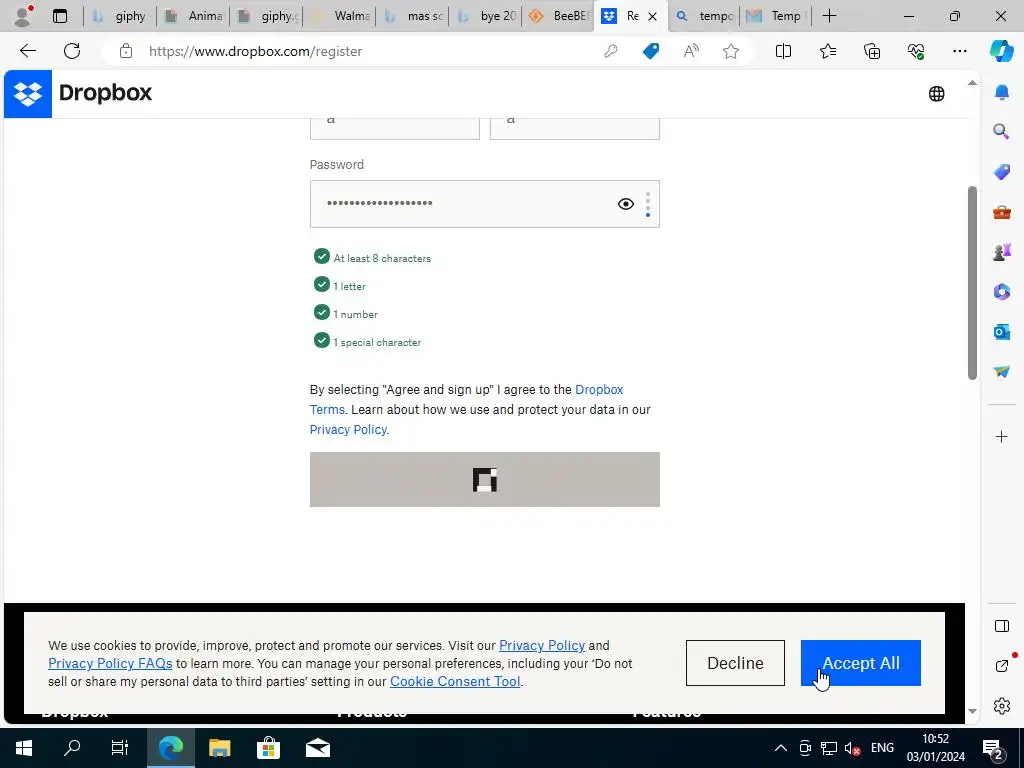
Task: Open the Favorites list
Action: coord(827,51)
